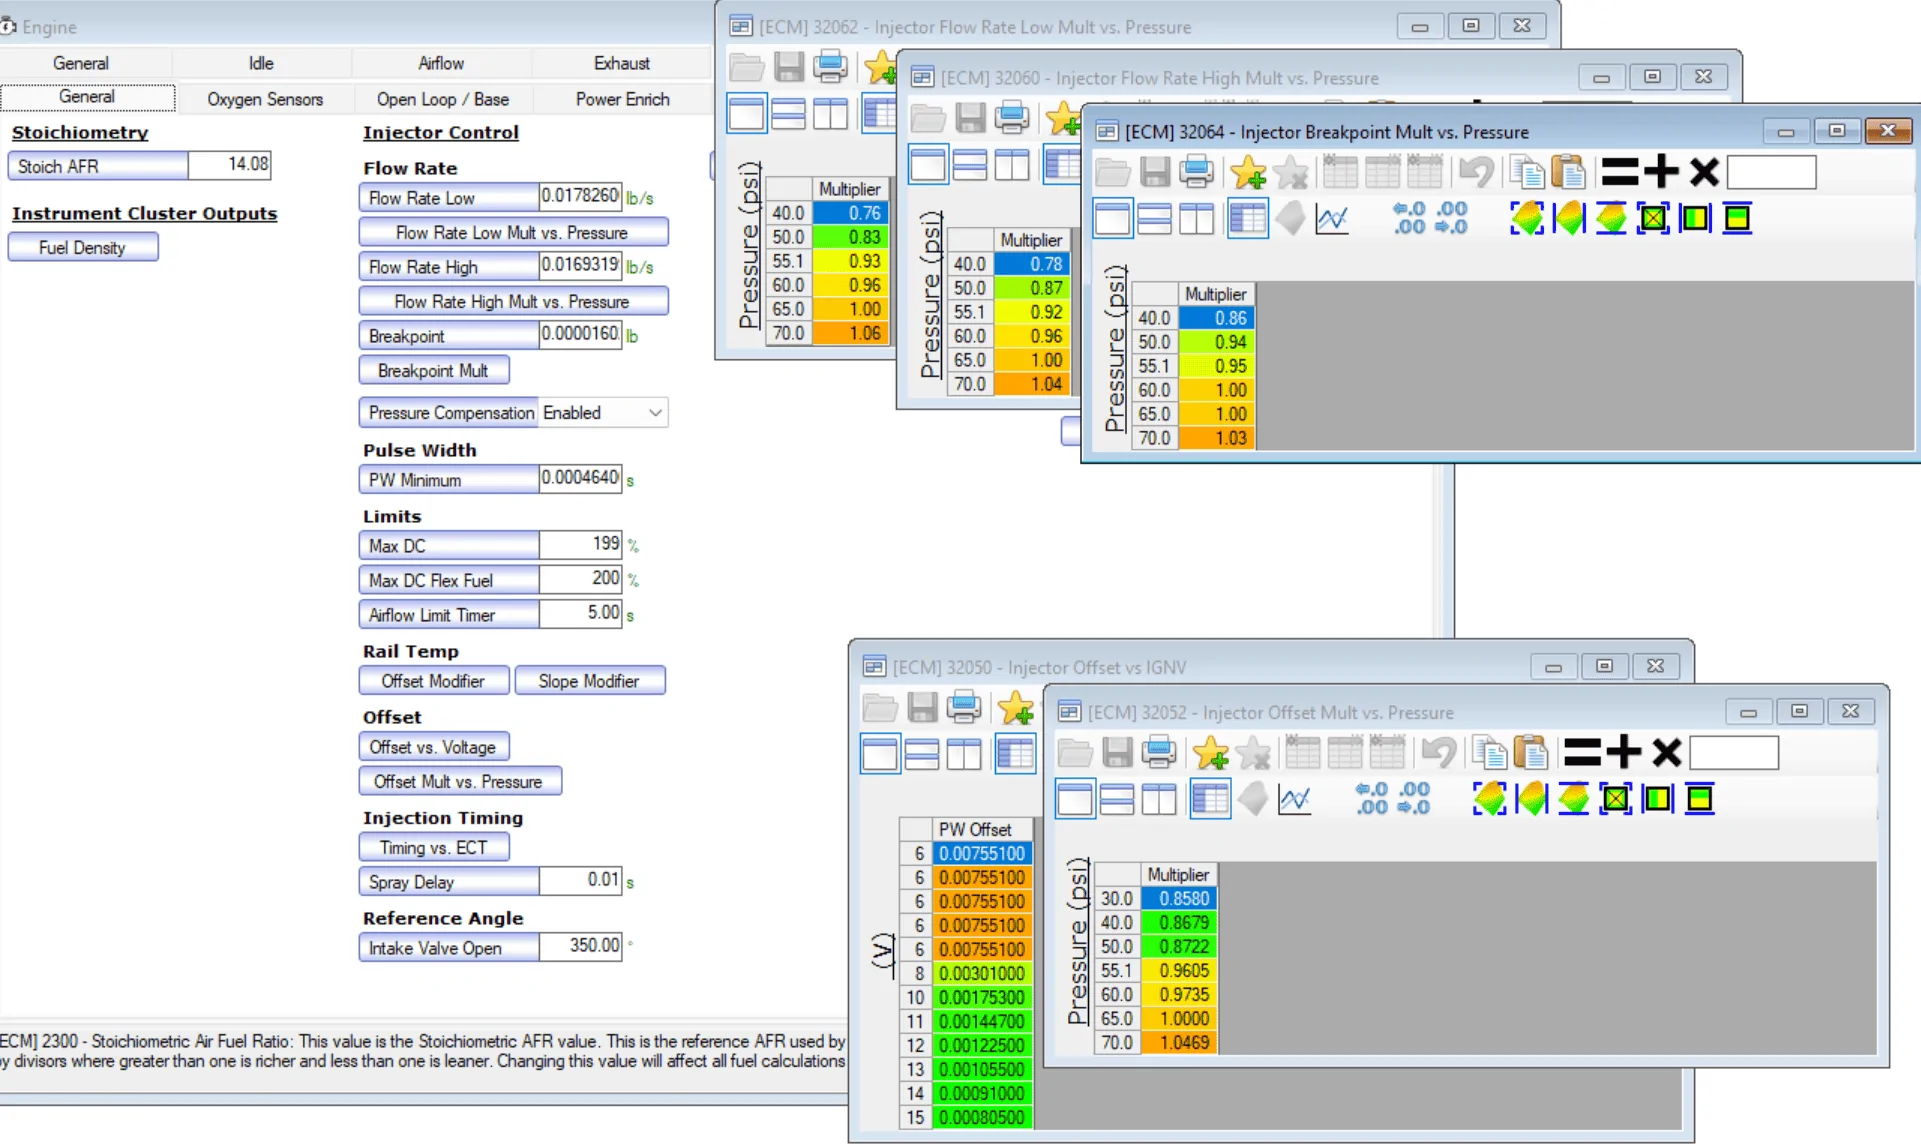Screen dimensions: 1921x1147
Task: Click crossed-square select icon in 32064 window
Action: 1653,218
